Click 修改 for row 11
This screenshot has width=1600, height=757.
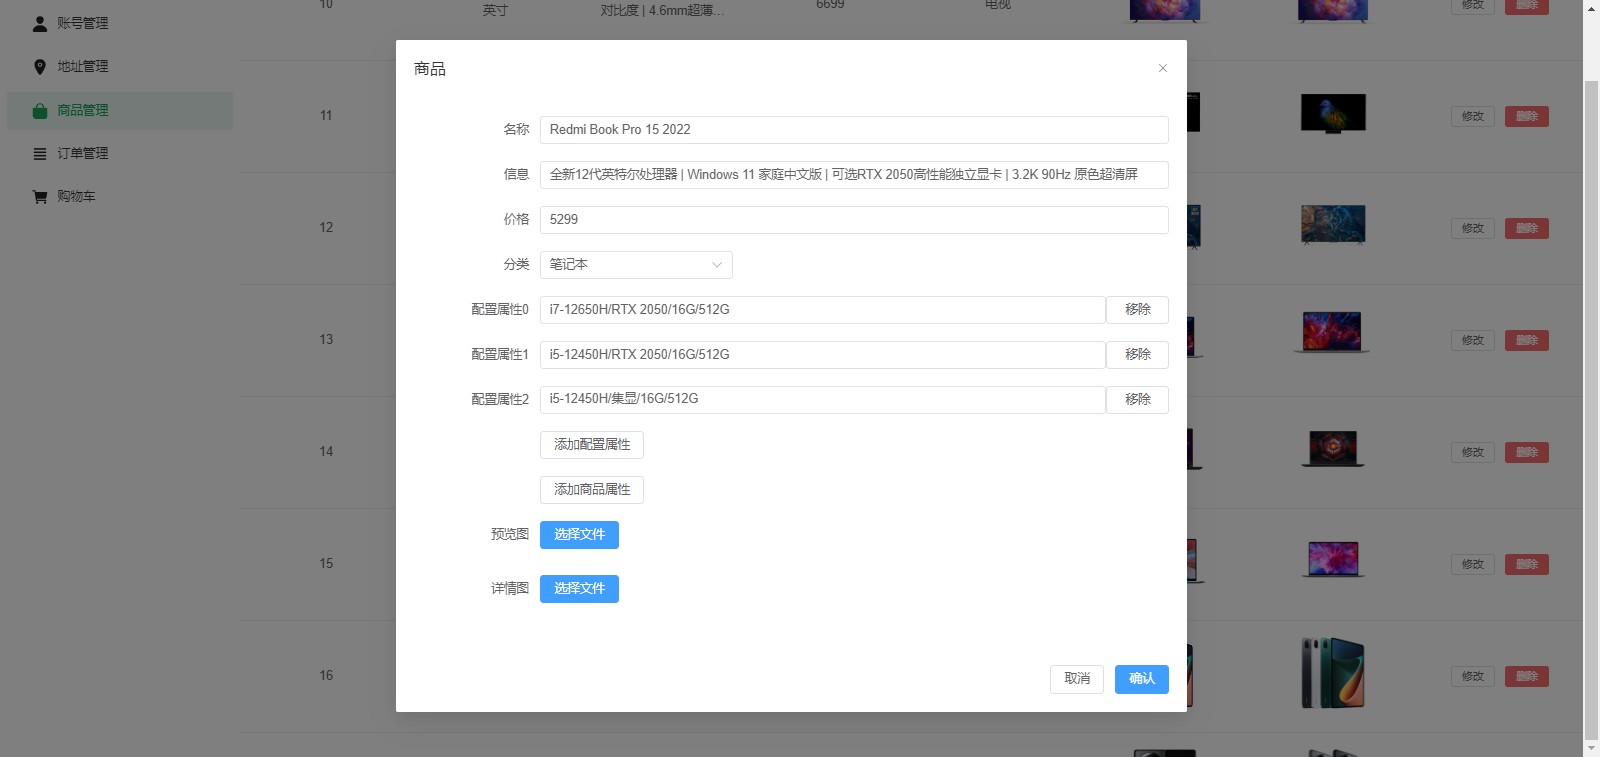click(1473, 117)
